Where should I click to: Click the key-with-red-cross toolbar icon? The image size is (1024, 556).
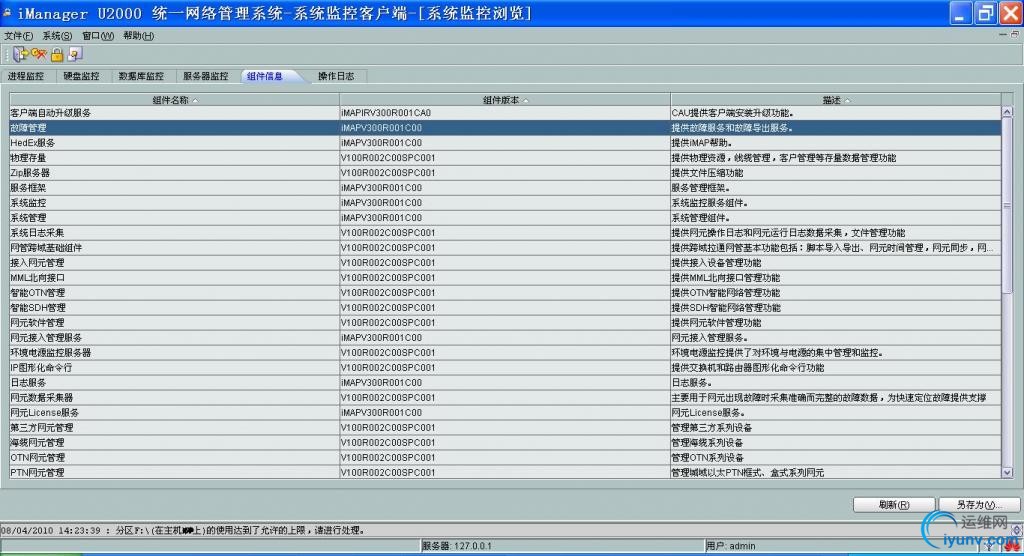click(x=39, y=54)
